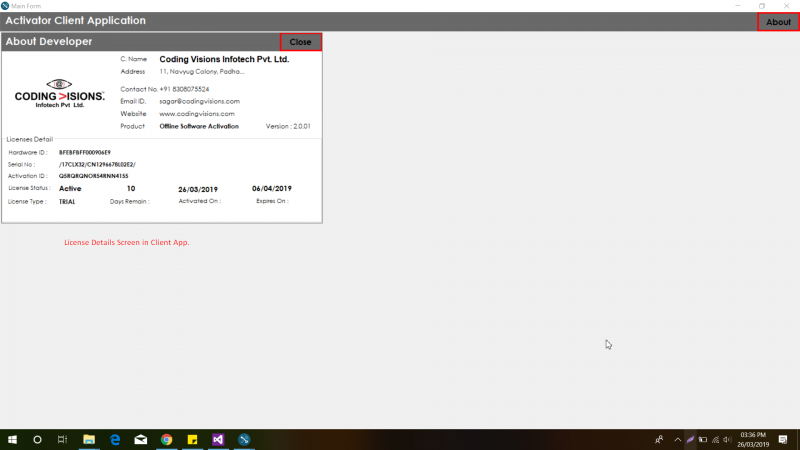Open the About page button
Screen dimensions: 800x450
(778, 22)
